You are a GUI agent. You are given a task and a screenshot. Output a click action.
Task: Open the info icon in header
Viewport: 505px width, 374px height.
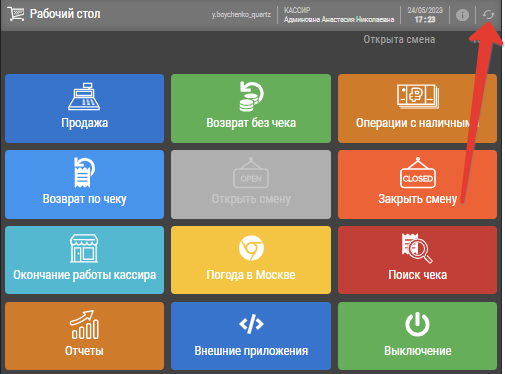click(462, 15)
